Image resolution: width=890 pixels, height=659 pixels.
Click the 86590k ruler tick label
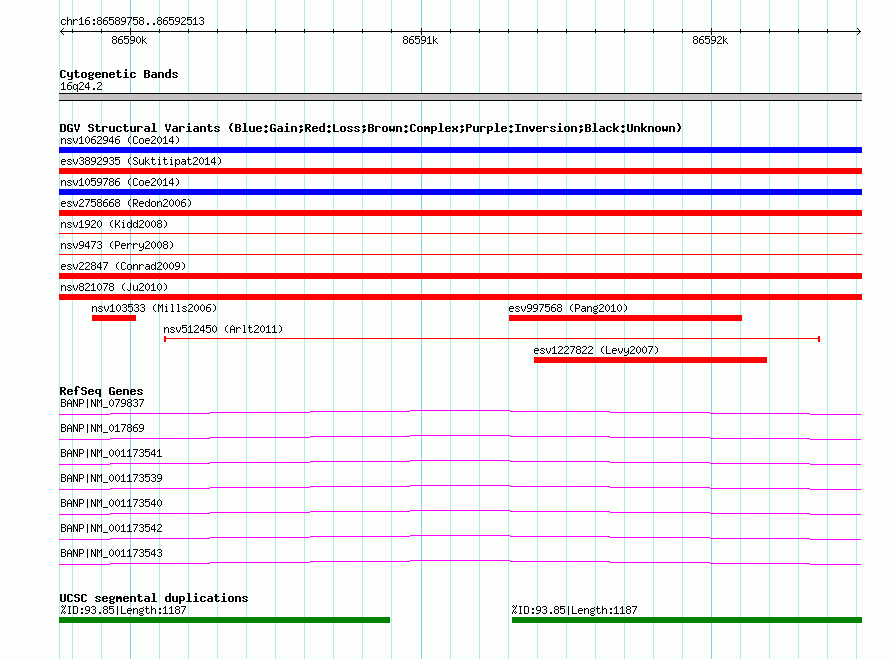pos(129,40)
